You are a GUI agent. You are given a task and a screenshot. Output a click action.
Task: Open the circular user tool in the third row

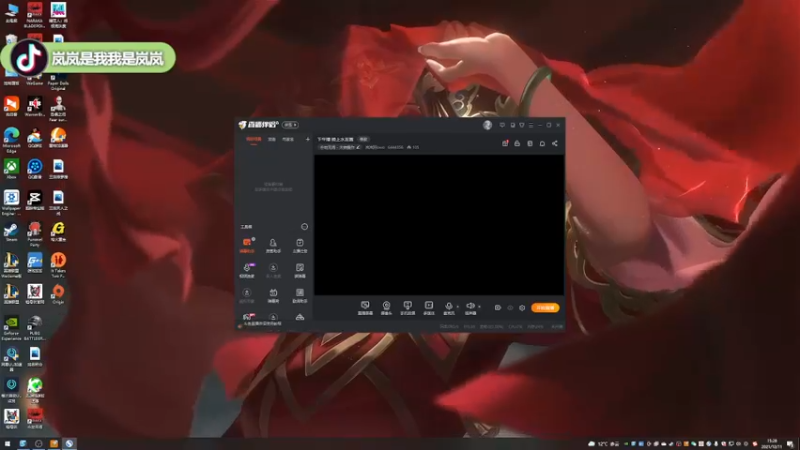pyautogui.click(x=247, y=295)
